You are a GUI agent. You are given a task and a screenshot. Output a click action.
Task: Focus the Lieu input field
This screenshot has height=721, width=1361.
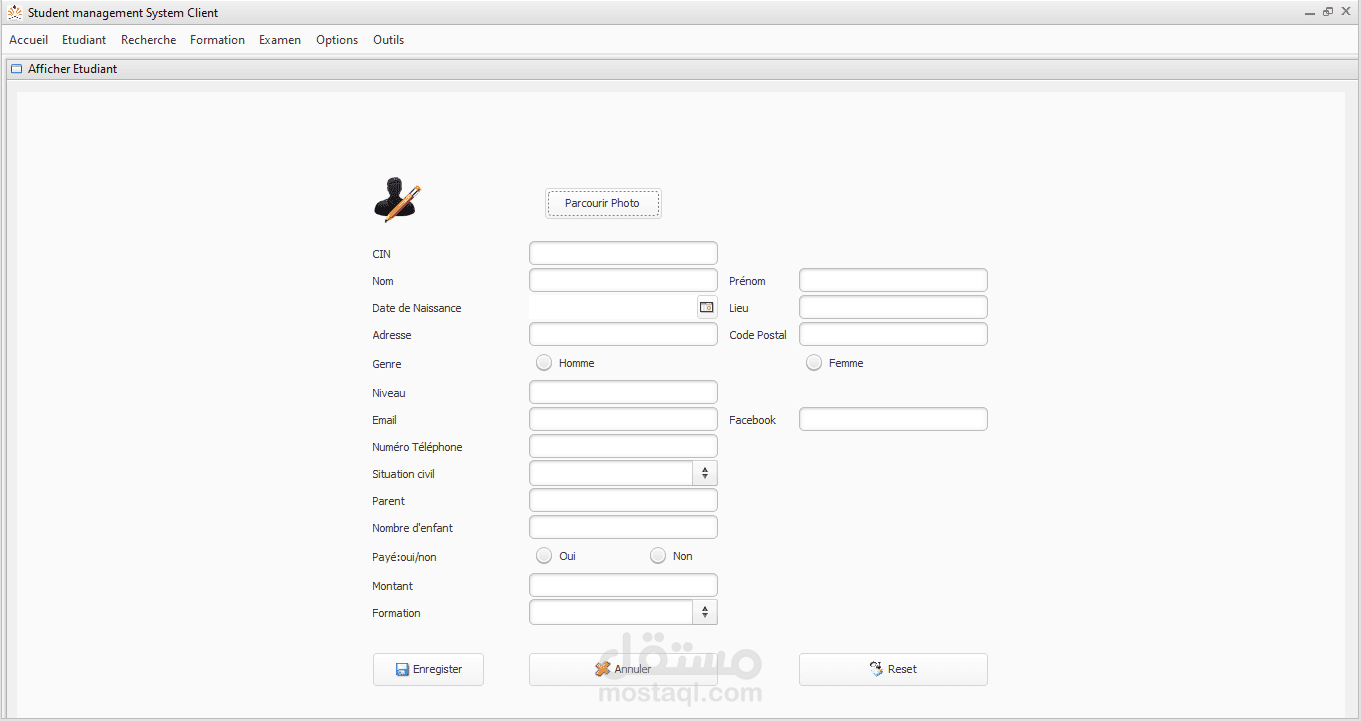coord(893,307)
